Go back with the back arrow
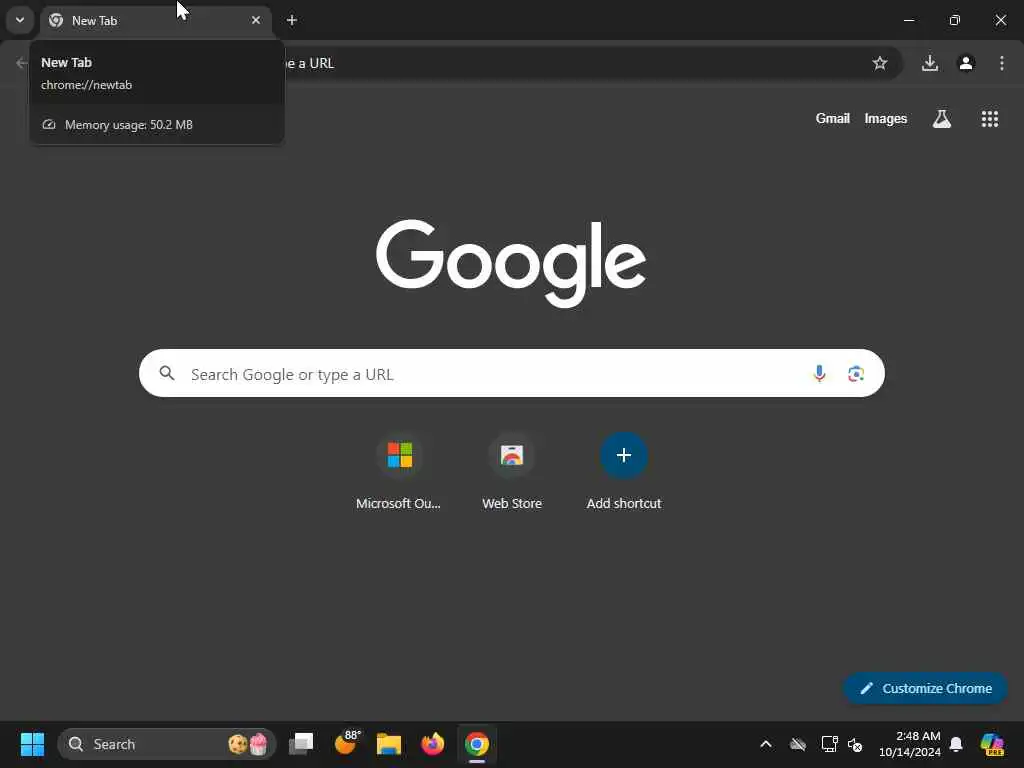 point(22,63)
